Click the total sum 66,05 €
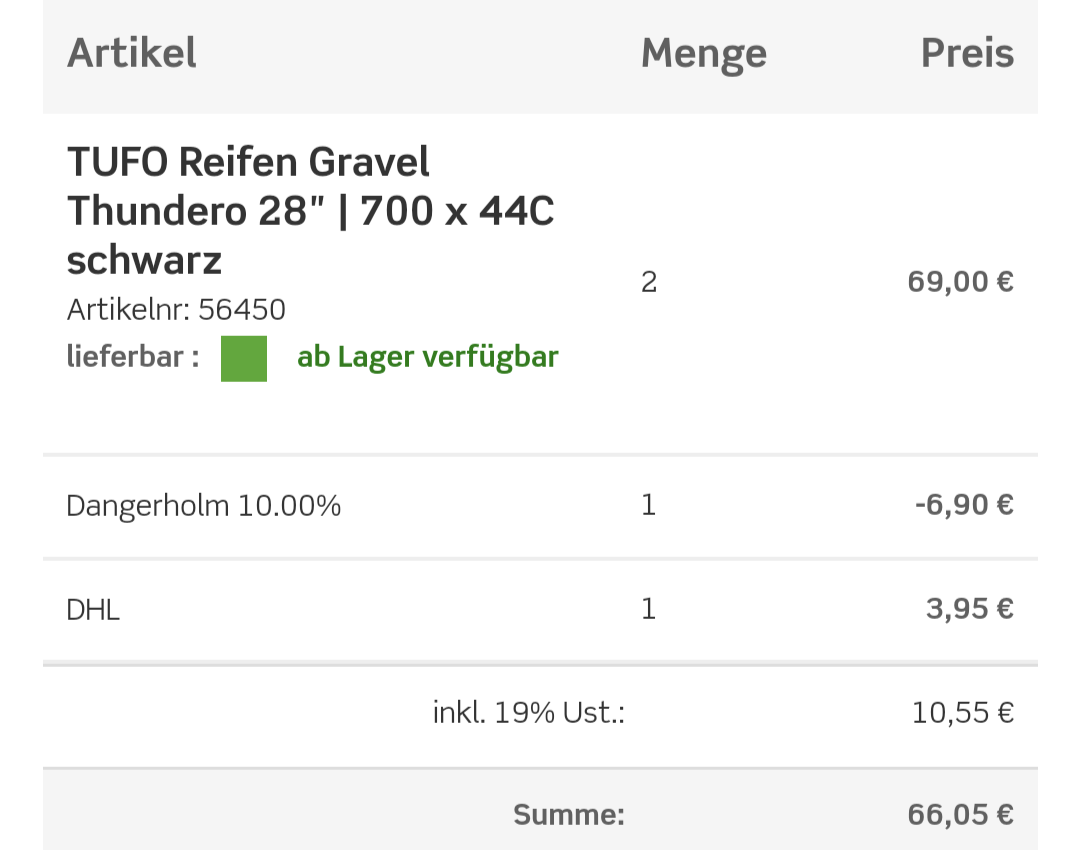Image resolution: width=1080 pixels, height=850 pixels. [960, 815]
